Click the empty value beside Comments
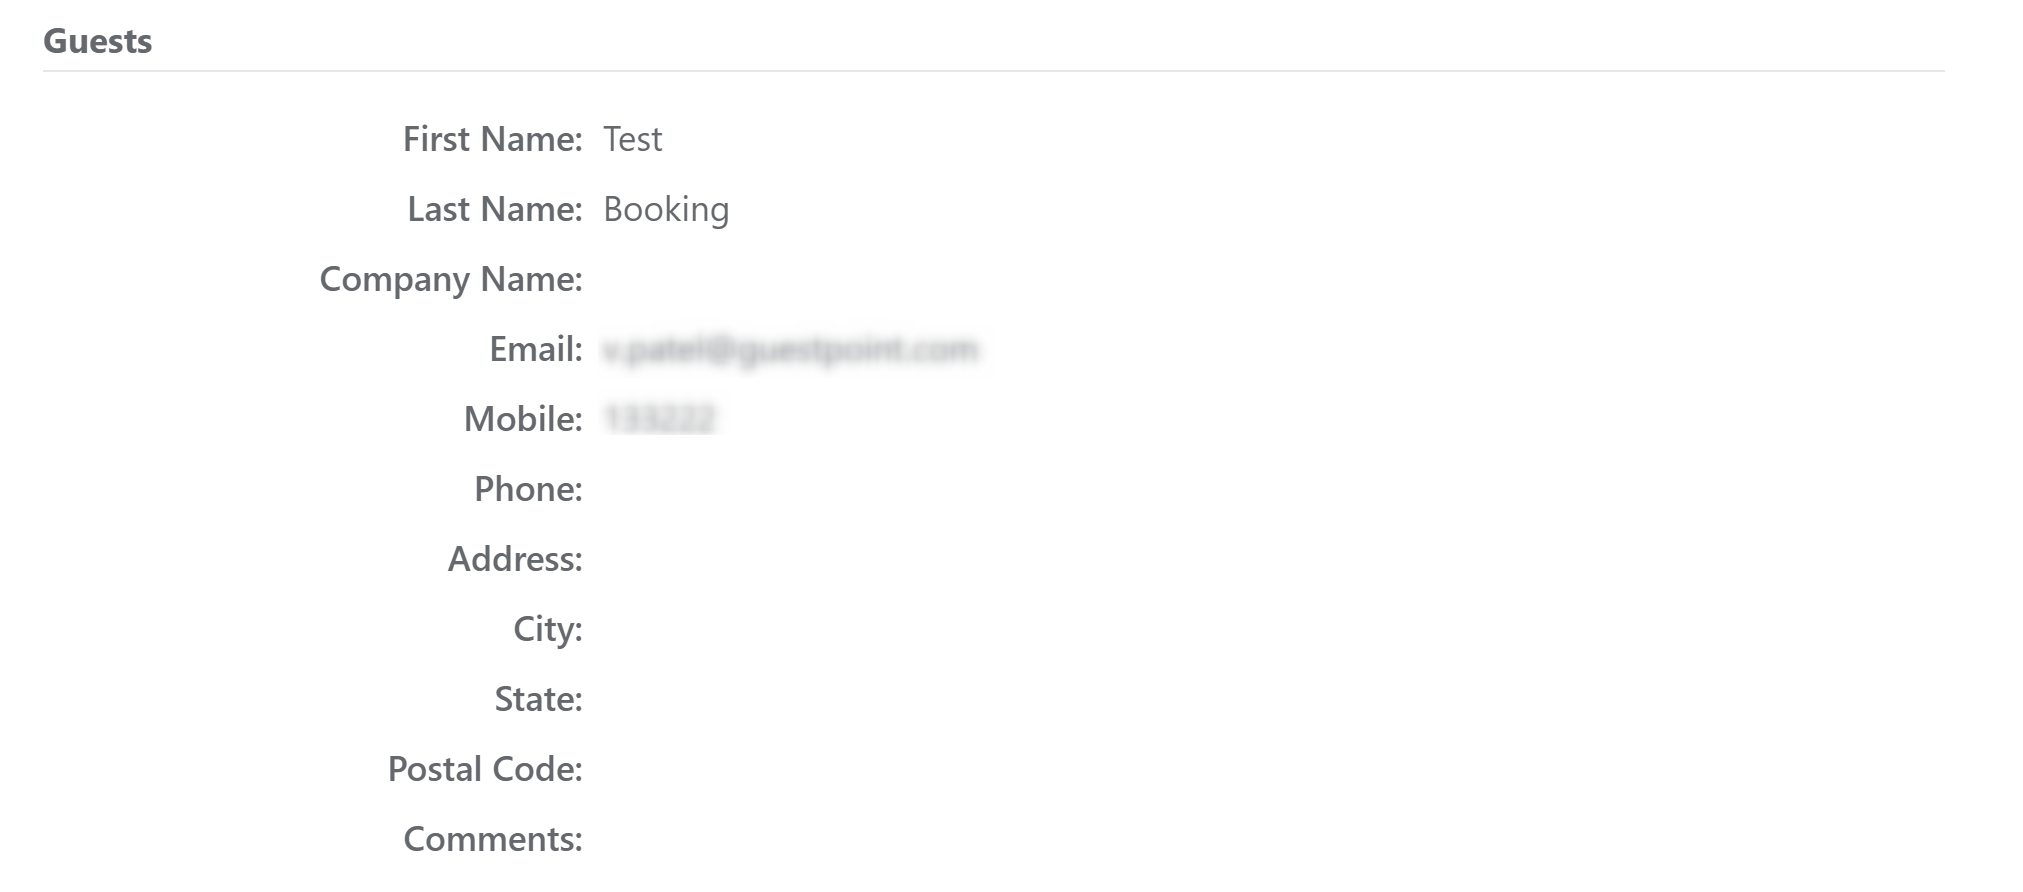Viewport: 2023px width, 892px height. point(700,839)
